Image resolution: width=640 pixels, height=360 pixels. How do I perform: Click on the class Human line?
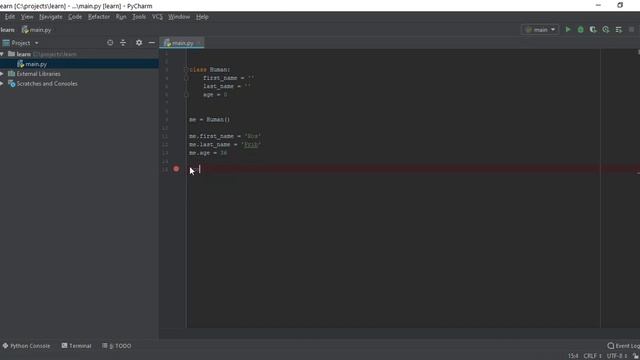[x=210, y=70]
